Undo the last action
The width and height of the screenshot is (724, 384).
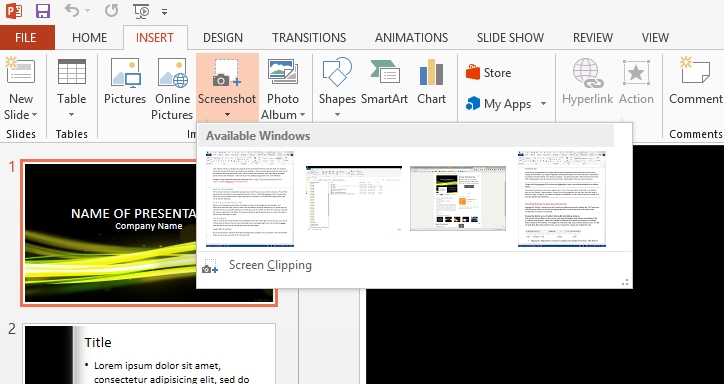click(72, 10)
